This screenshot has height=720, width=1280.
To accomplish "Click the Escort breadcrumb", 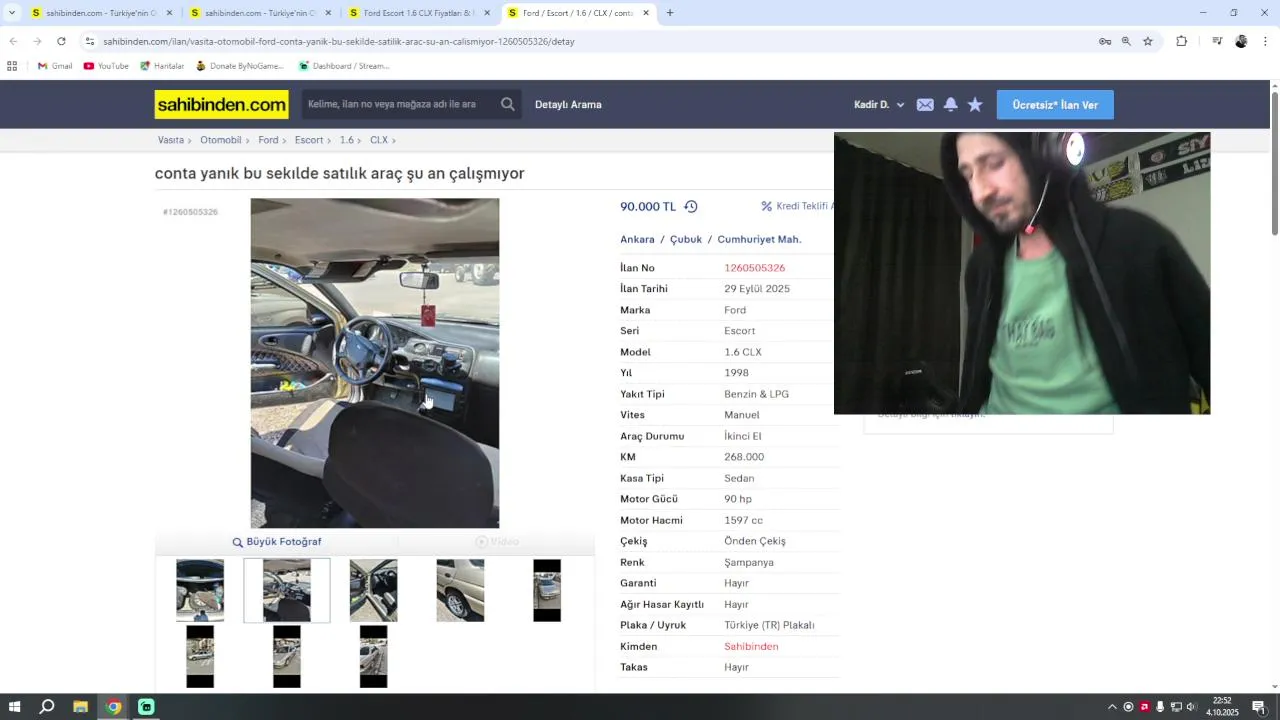I will (309, 140).
